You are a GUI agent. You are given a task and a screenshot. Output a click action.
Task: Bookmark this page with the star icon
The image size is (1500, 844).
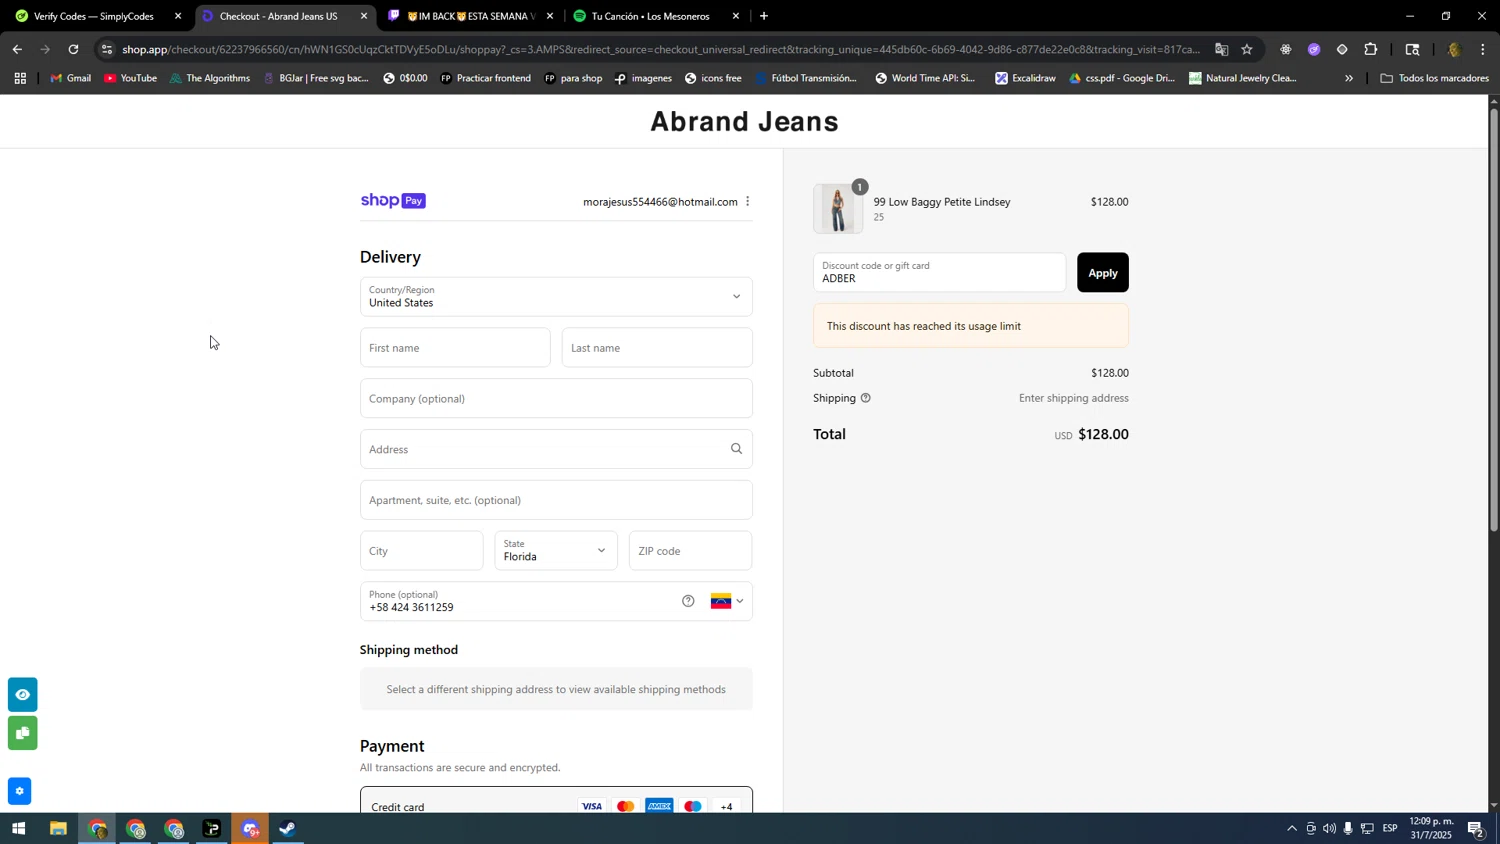[x=1247, y=49]
